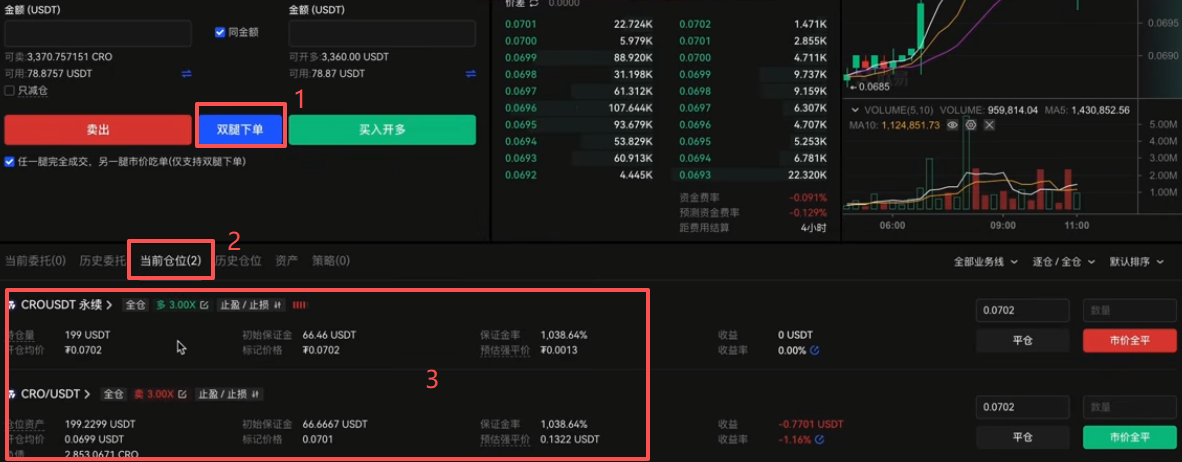Click info icon beside -1.16% 收益率

pyautogui.click(x=819, y=439)
